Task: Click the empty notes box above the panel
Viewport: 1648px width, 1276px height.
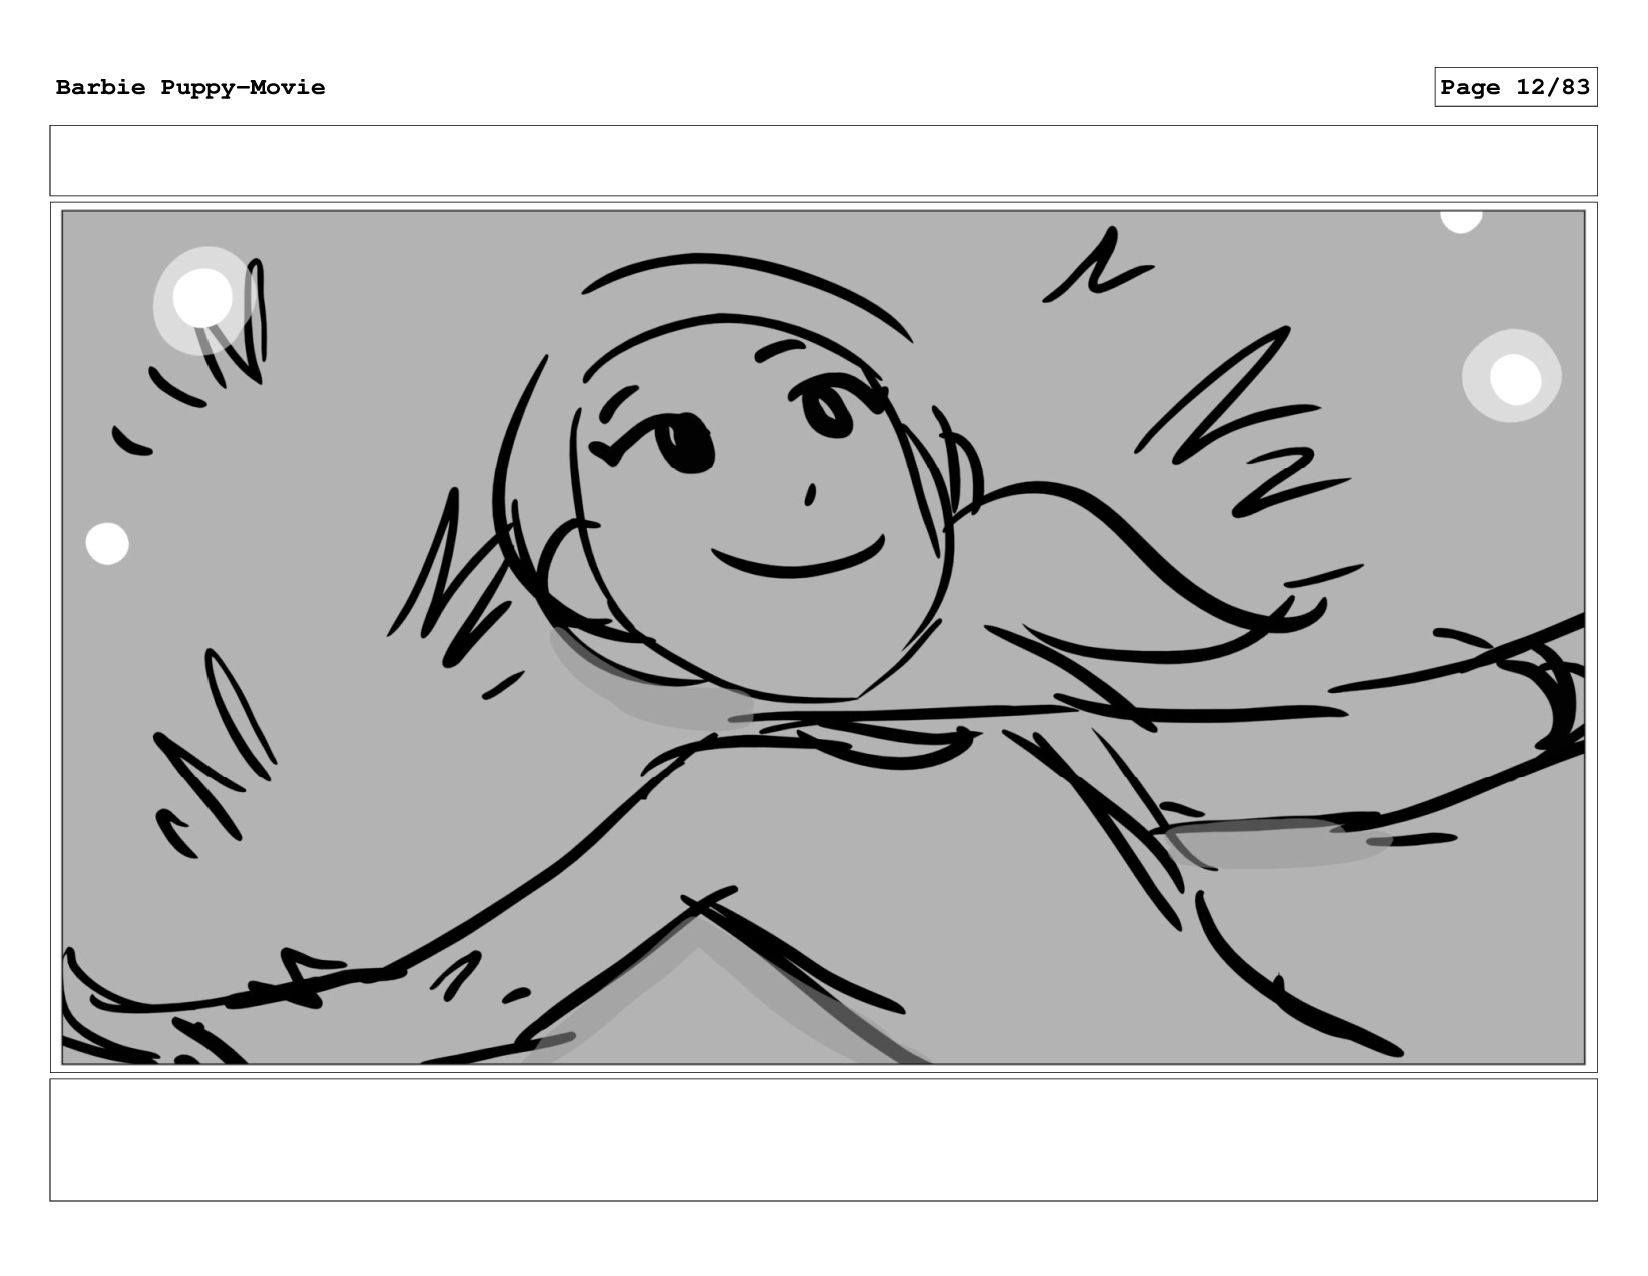Action: [x=823, y=161]
